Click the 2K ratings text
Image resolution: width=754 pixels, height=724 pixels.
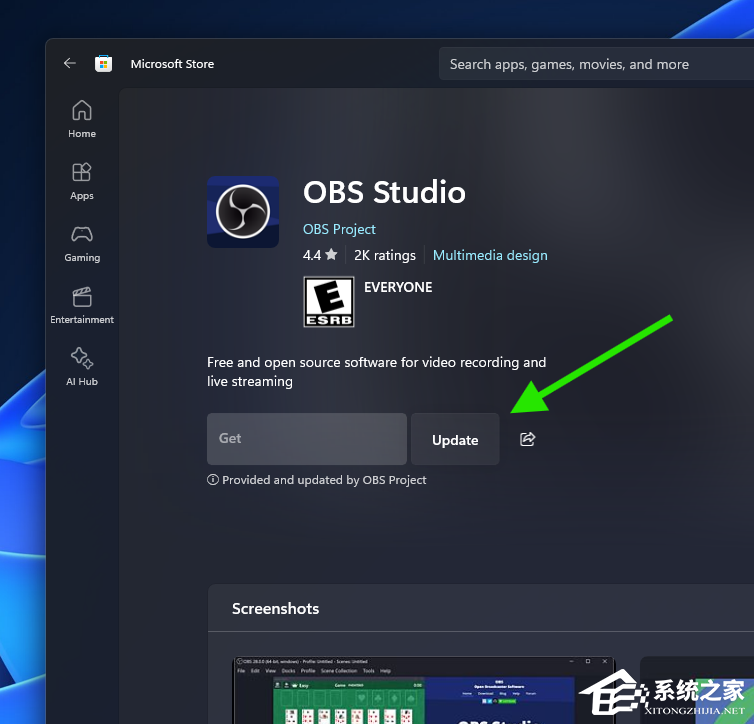385,255
